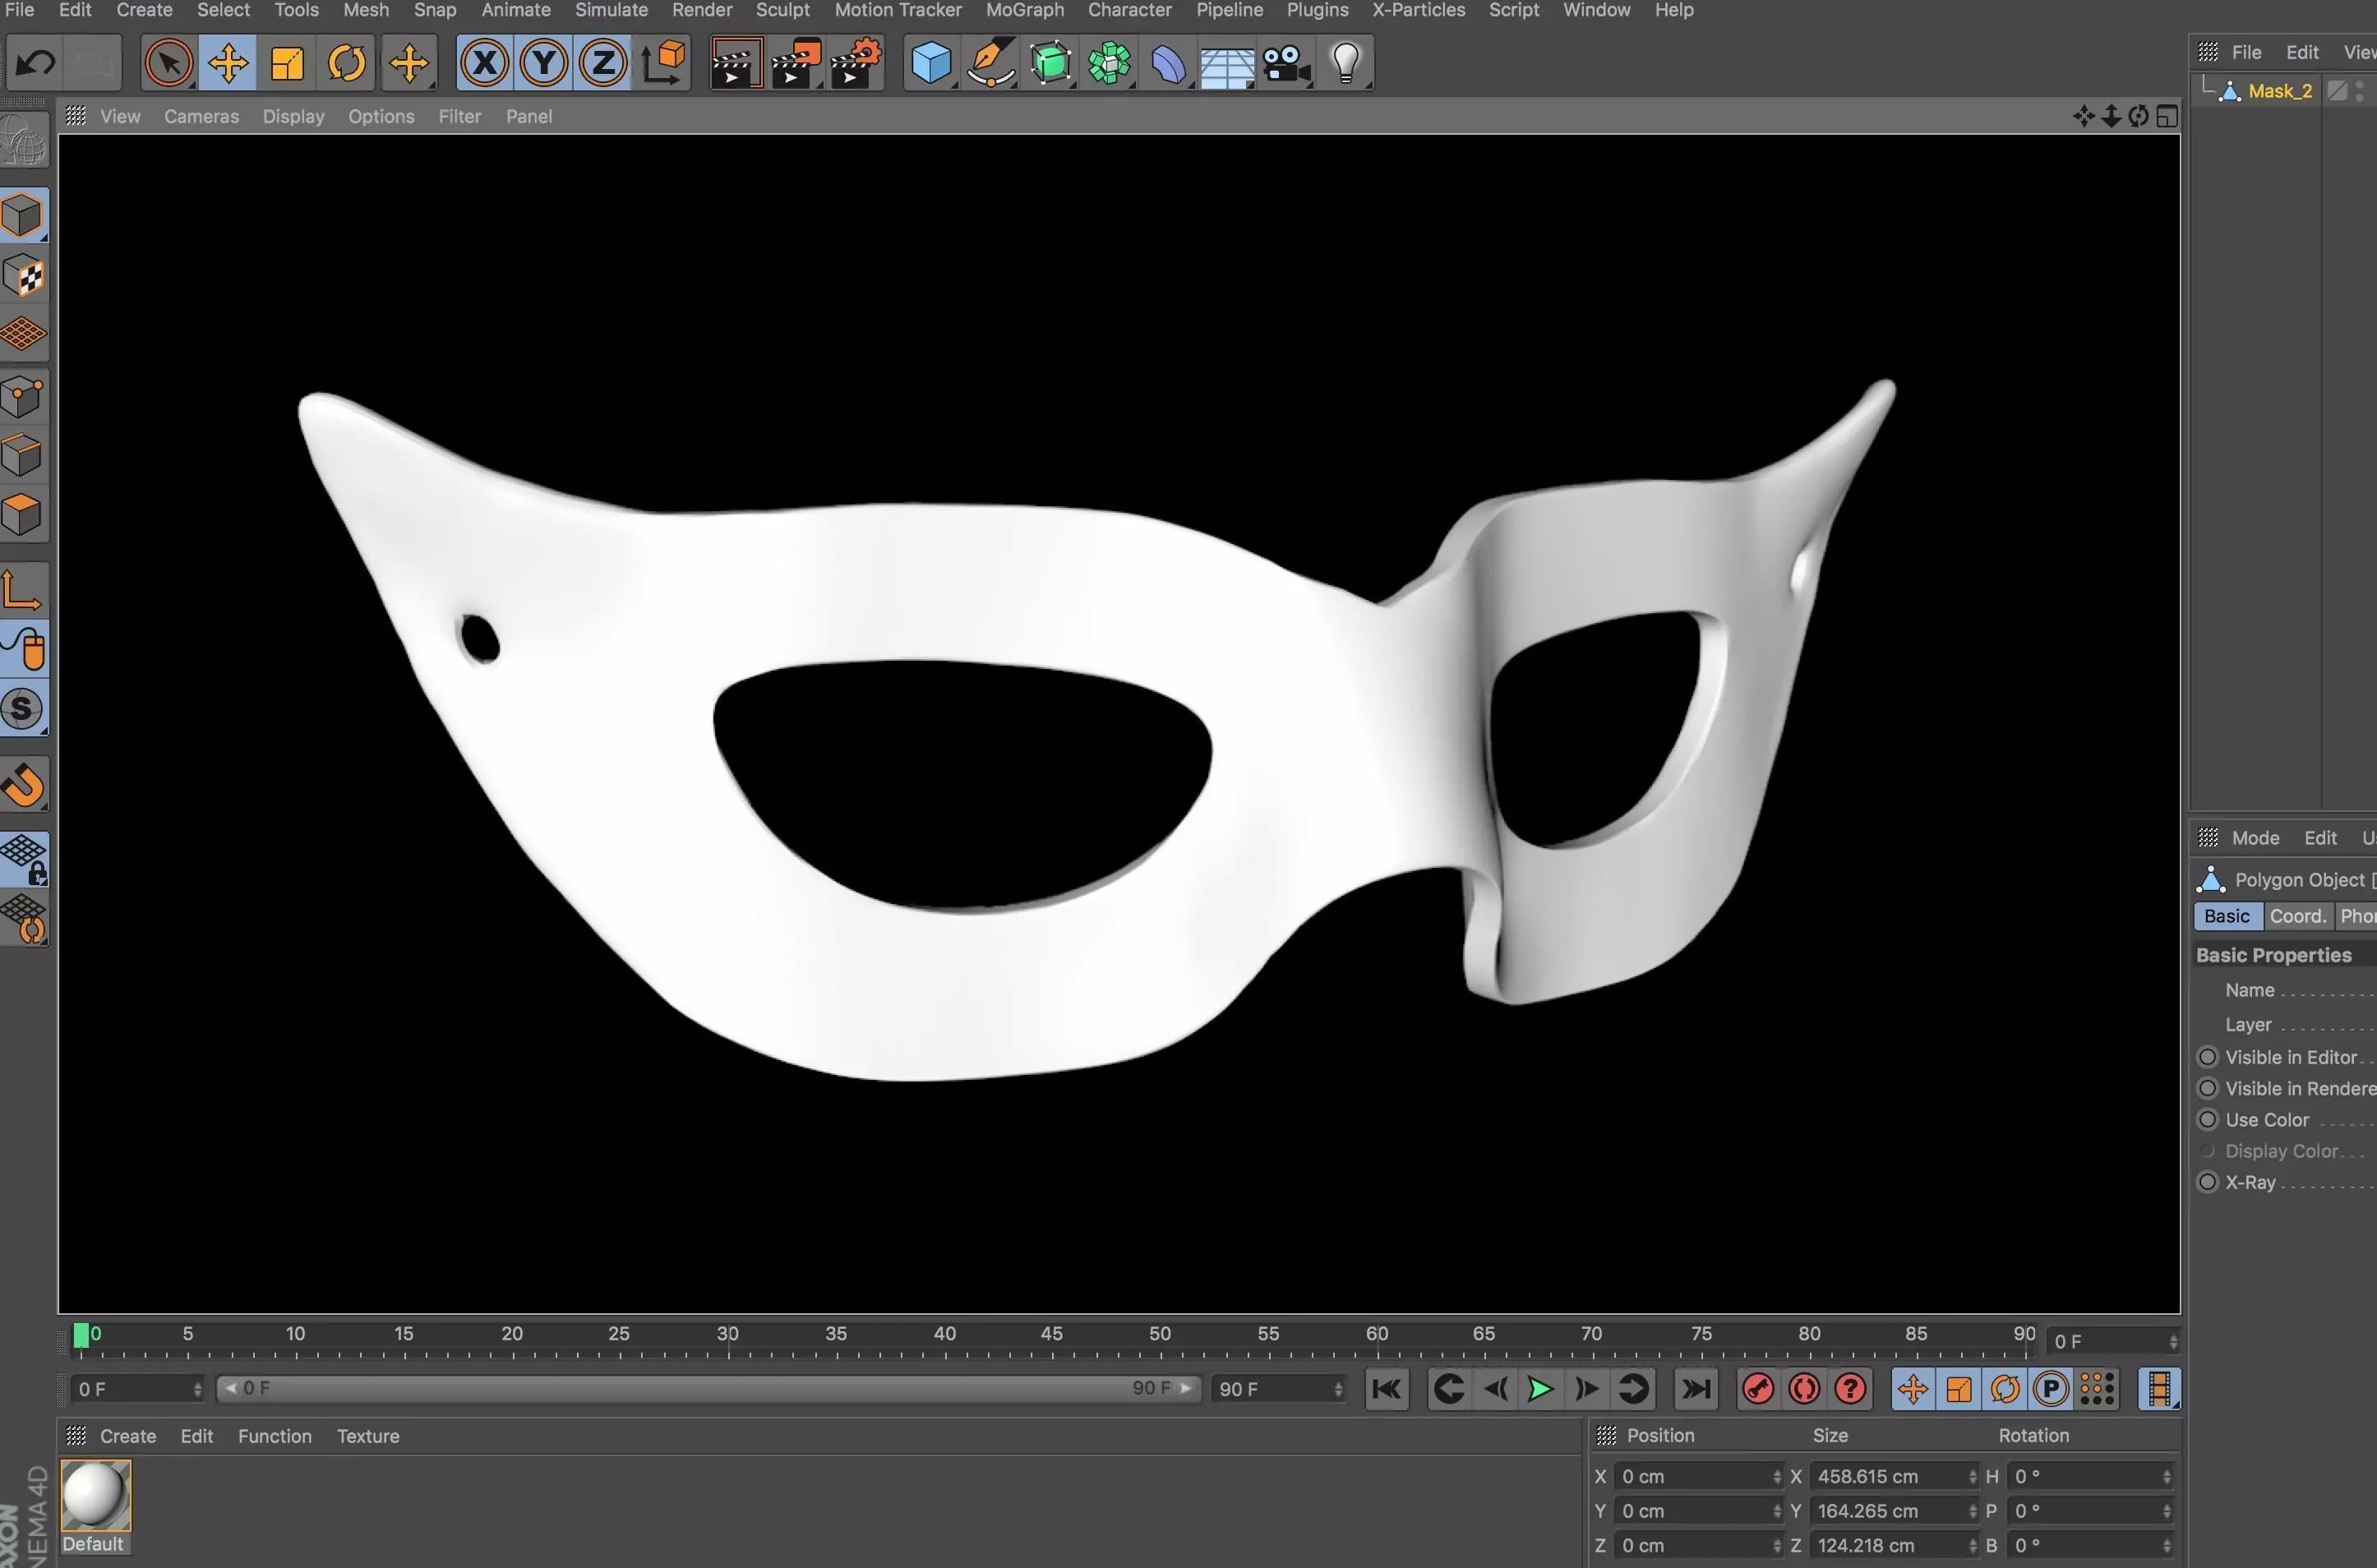Image resolution: width=2377 pixels, height=1568 pixels.
Task: Toggle Y axis lock
Action: [544, 63]
